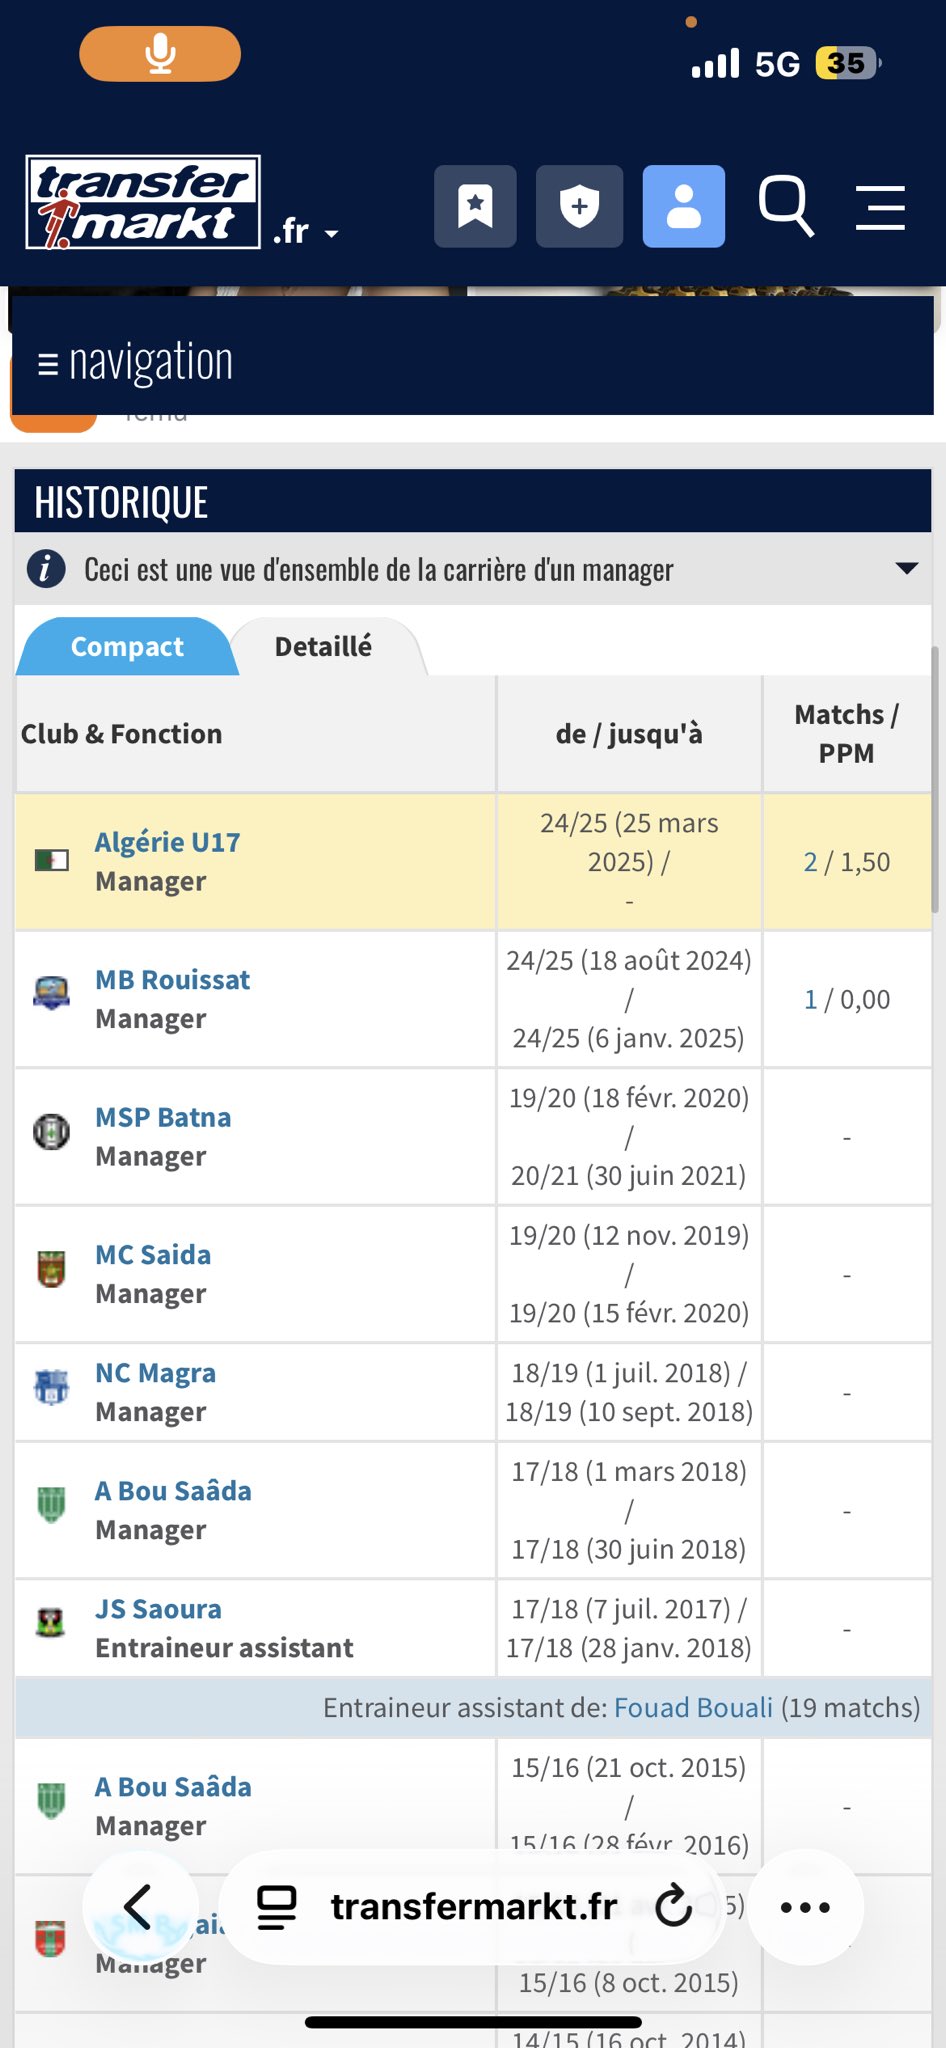Select the Compact tab
The image size is (946, 2048).
tap(127, 647)
